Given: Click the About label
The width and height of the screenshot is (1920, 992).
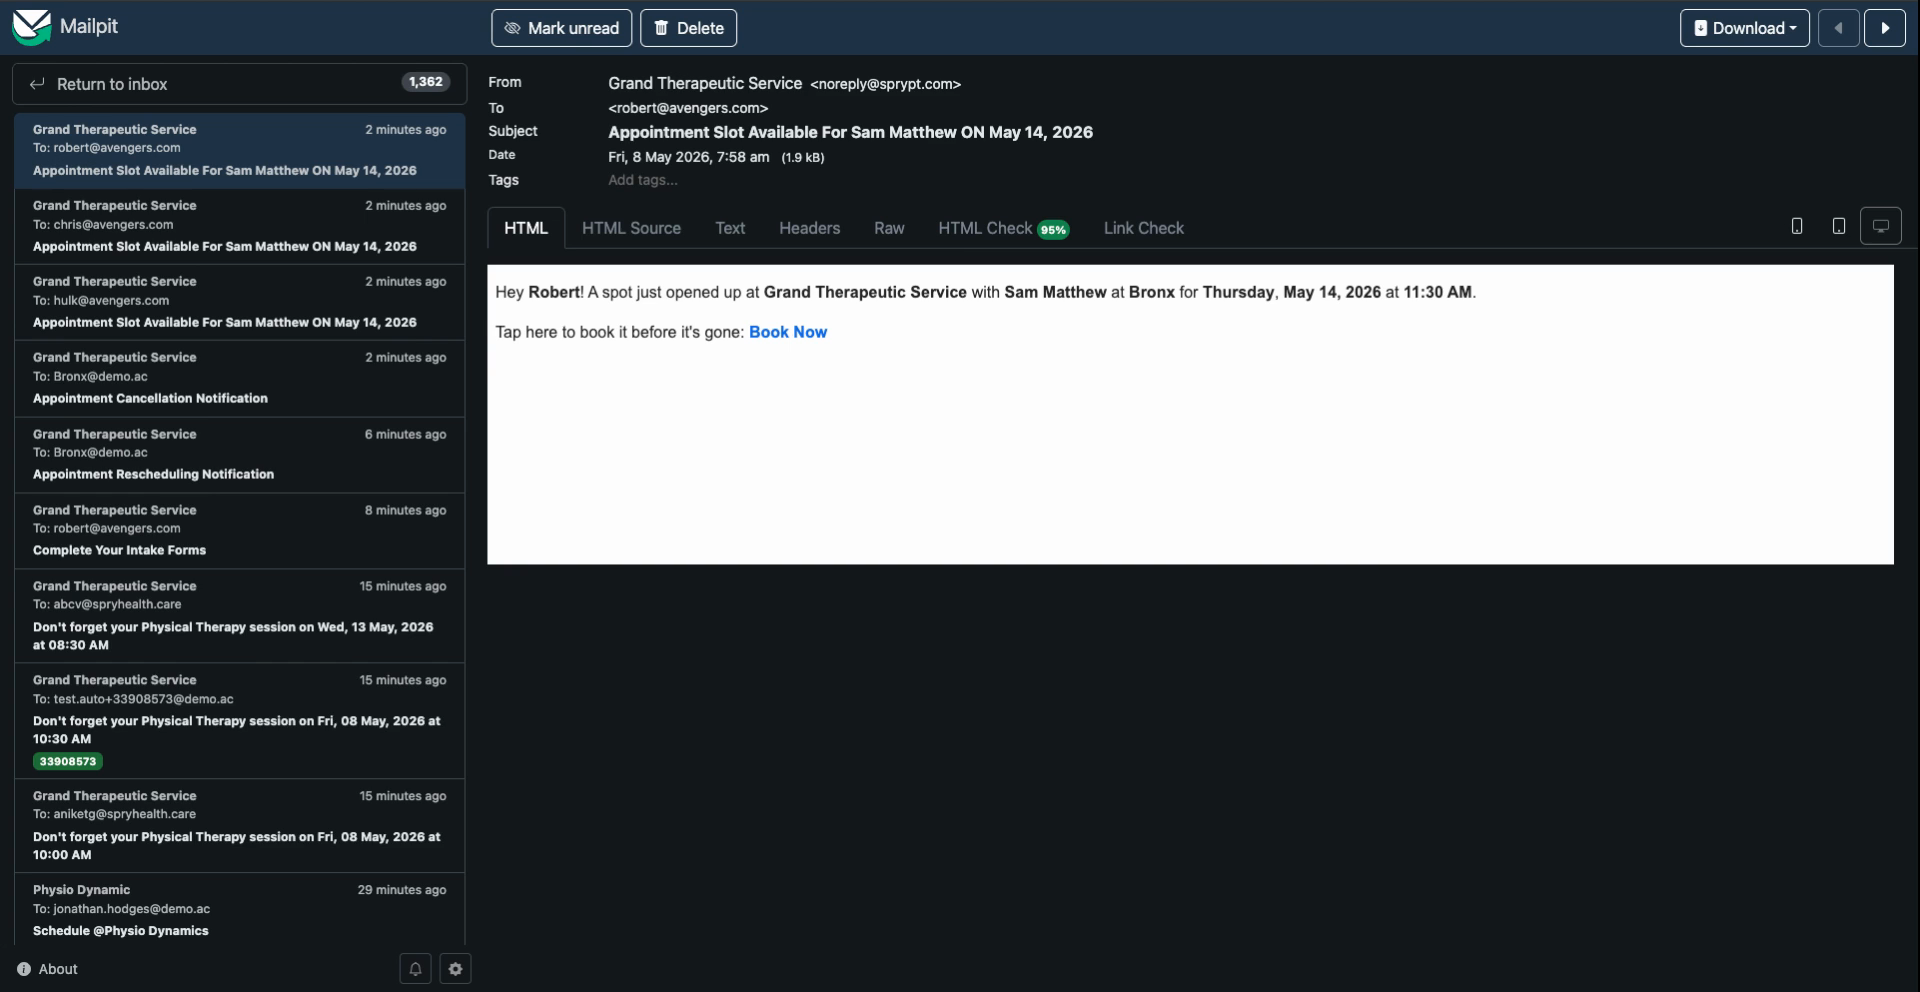Looking at the screenshot, I should (x=58, y=969).
